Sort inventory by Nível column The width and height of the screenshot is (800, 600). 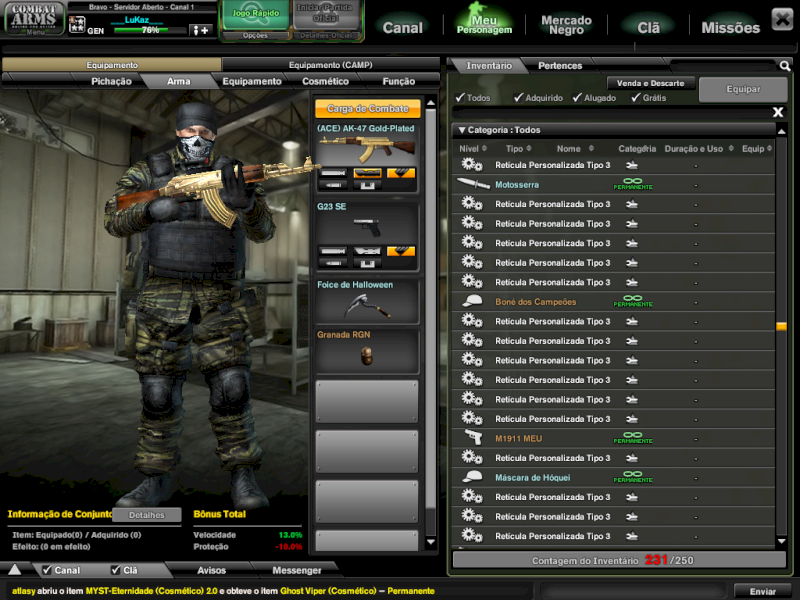[472, 148]
